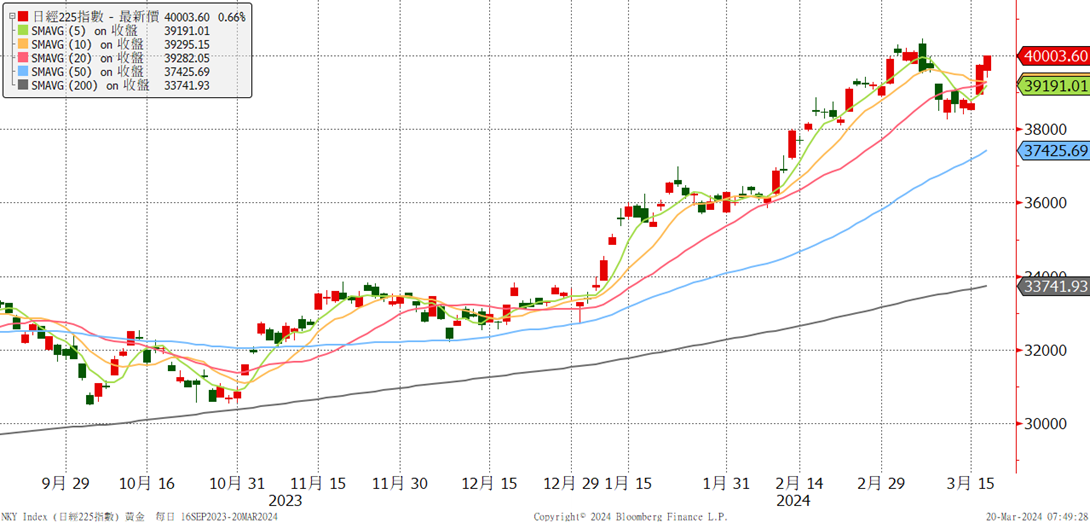Image resolution: width=1090 pixels, height=523 pixels.
Task: Select the legend label '日經225指數 - 最新價'
Action: pos(95,15)
